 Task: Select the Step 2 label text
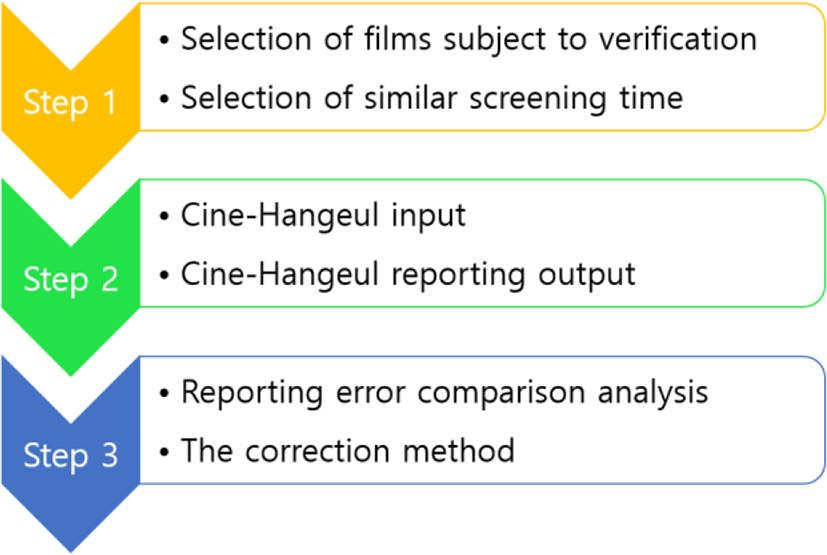pyautogui.click(x=71, y=279)
